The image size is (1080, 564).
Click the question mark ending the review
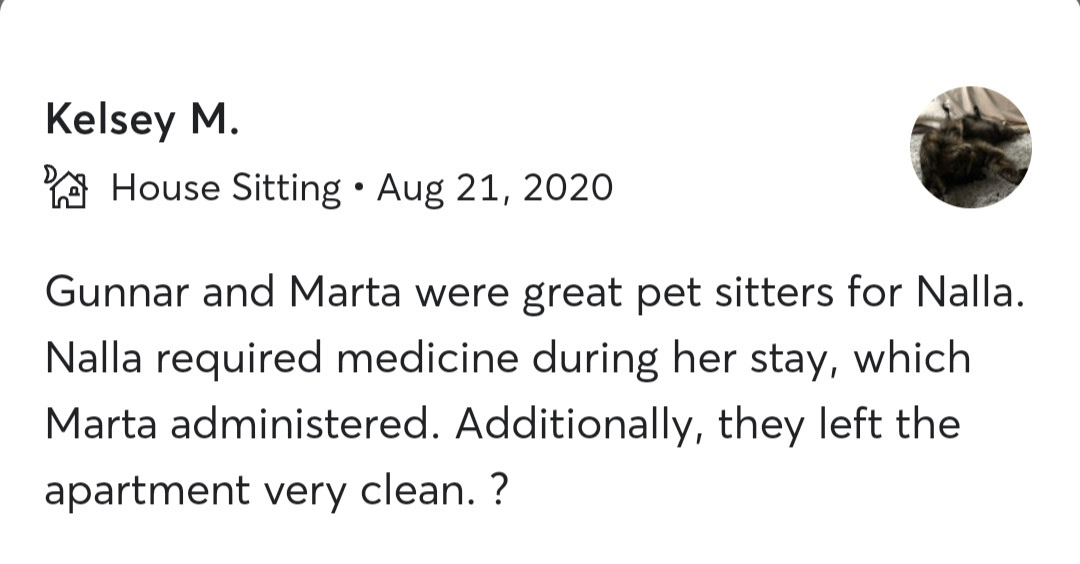[501, 490]
